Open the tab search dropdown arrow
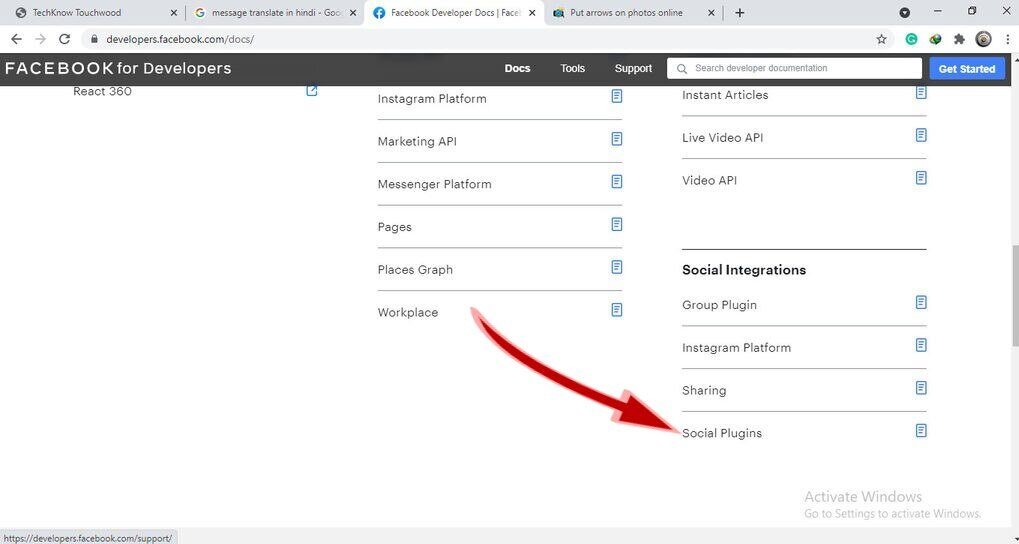This screenshot has width=1019, height=544. pyautogui.click(x=904, y=12)
